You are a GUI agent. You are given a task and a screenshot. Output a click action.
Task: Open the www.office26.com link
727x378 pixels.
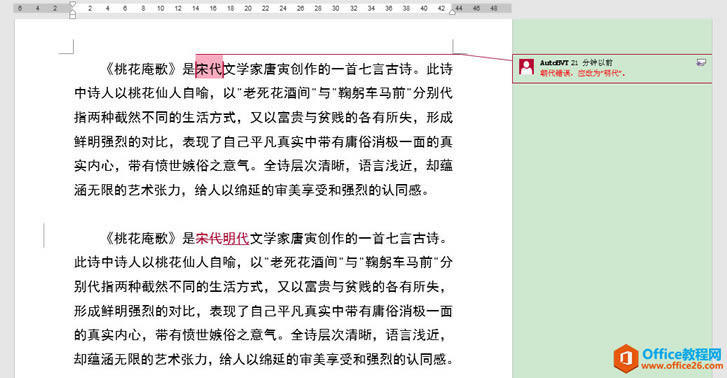point(682,365)
